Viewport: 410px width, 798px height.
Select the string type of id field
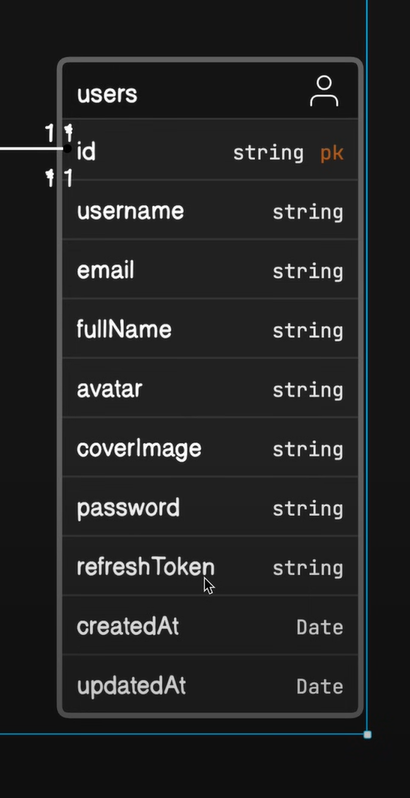pos(268,153)
